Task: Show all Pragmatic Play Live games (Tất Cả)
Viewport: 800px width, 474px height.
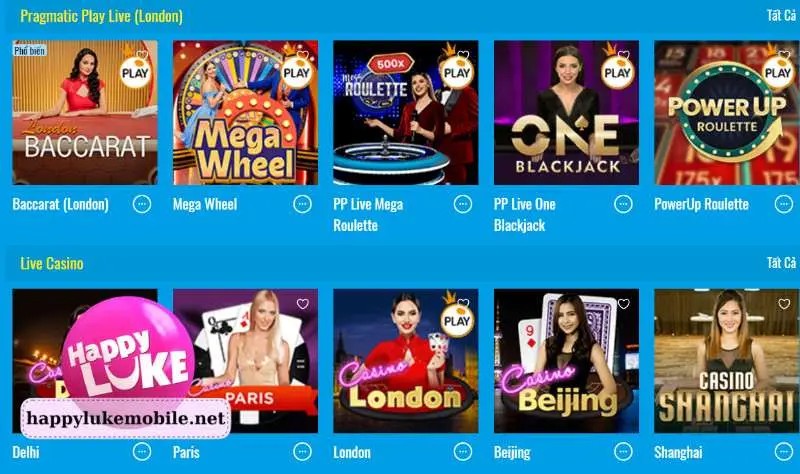Action: (x=781, y=15)
